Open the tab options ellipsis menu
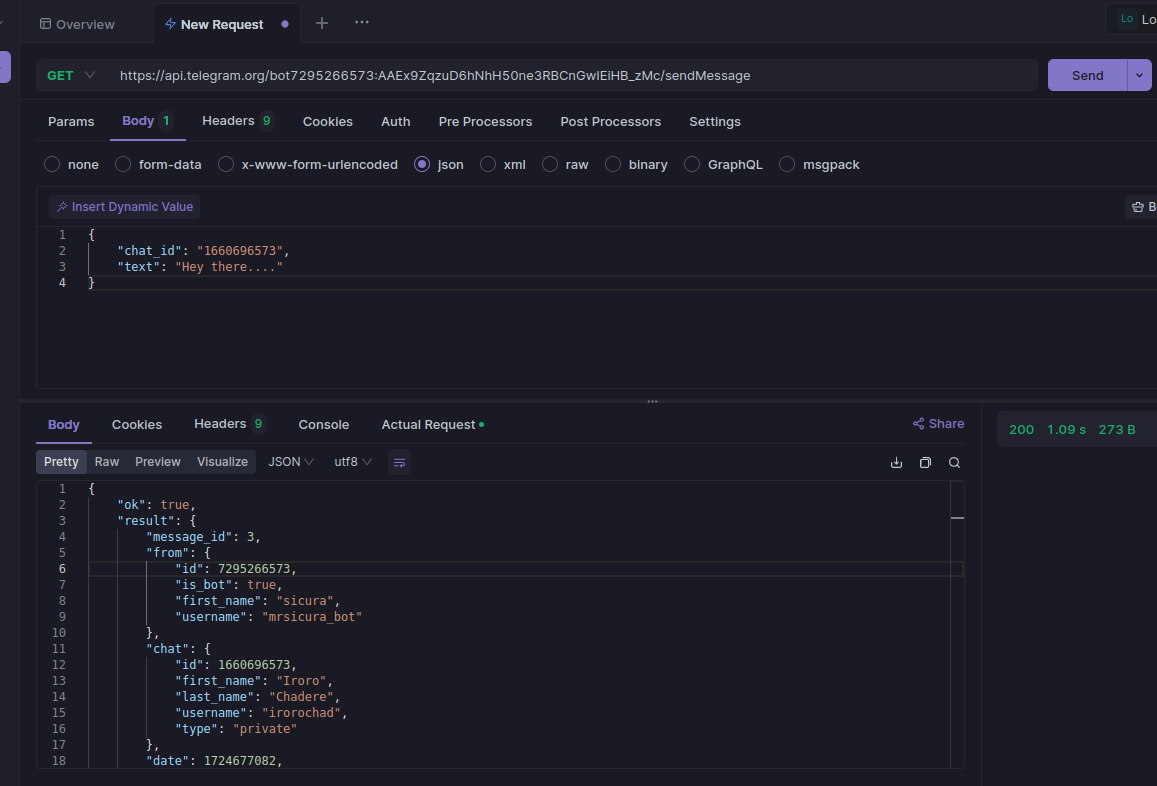 (362, 22)
